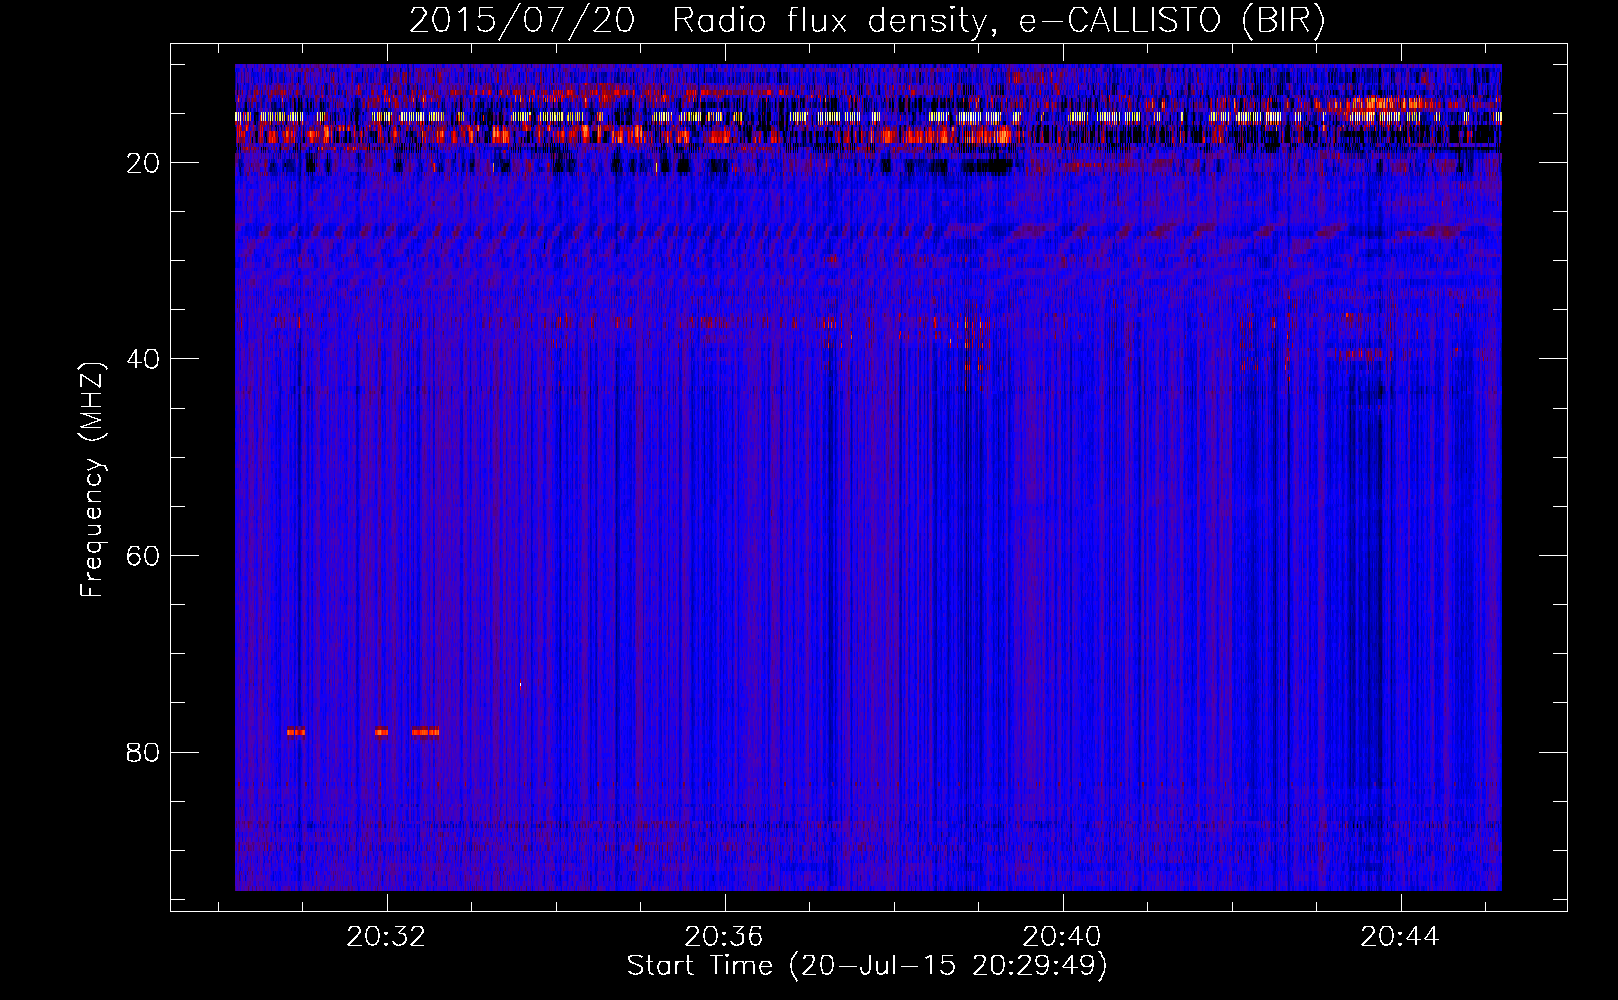Click the 'Frequency (MHZ)' y-axis label
This screenshot has width=1618, height=1000.
pos(92,480)
